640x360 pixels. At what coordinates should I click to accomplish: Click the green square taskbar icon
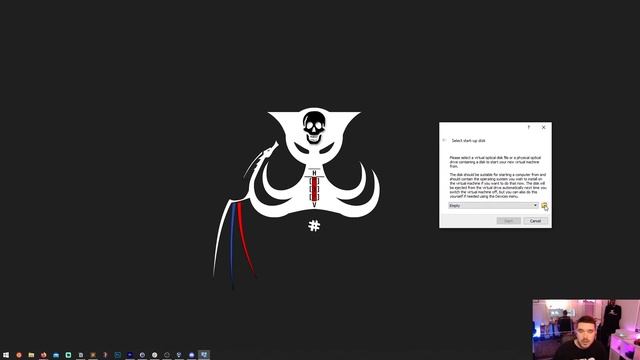(68, 355)
